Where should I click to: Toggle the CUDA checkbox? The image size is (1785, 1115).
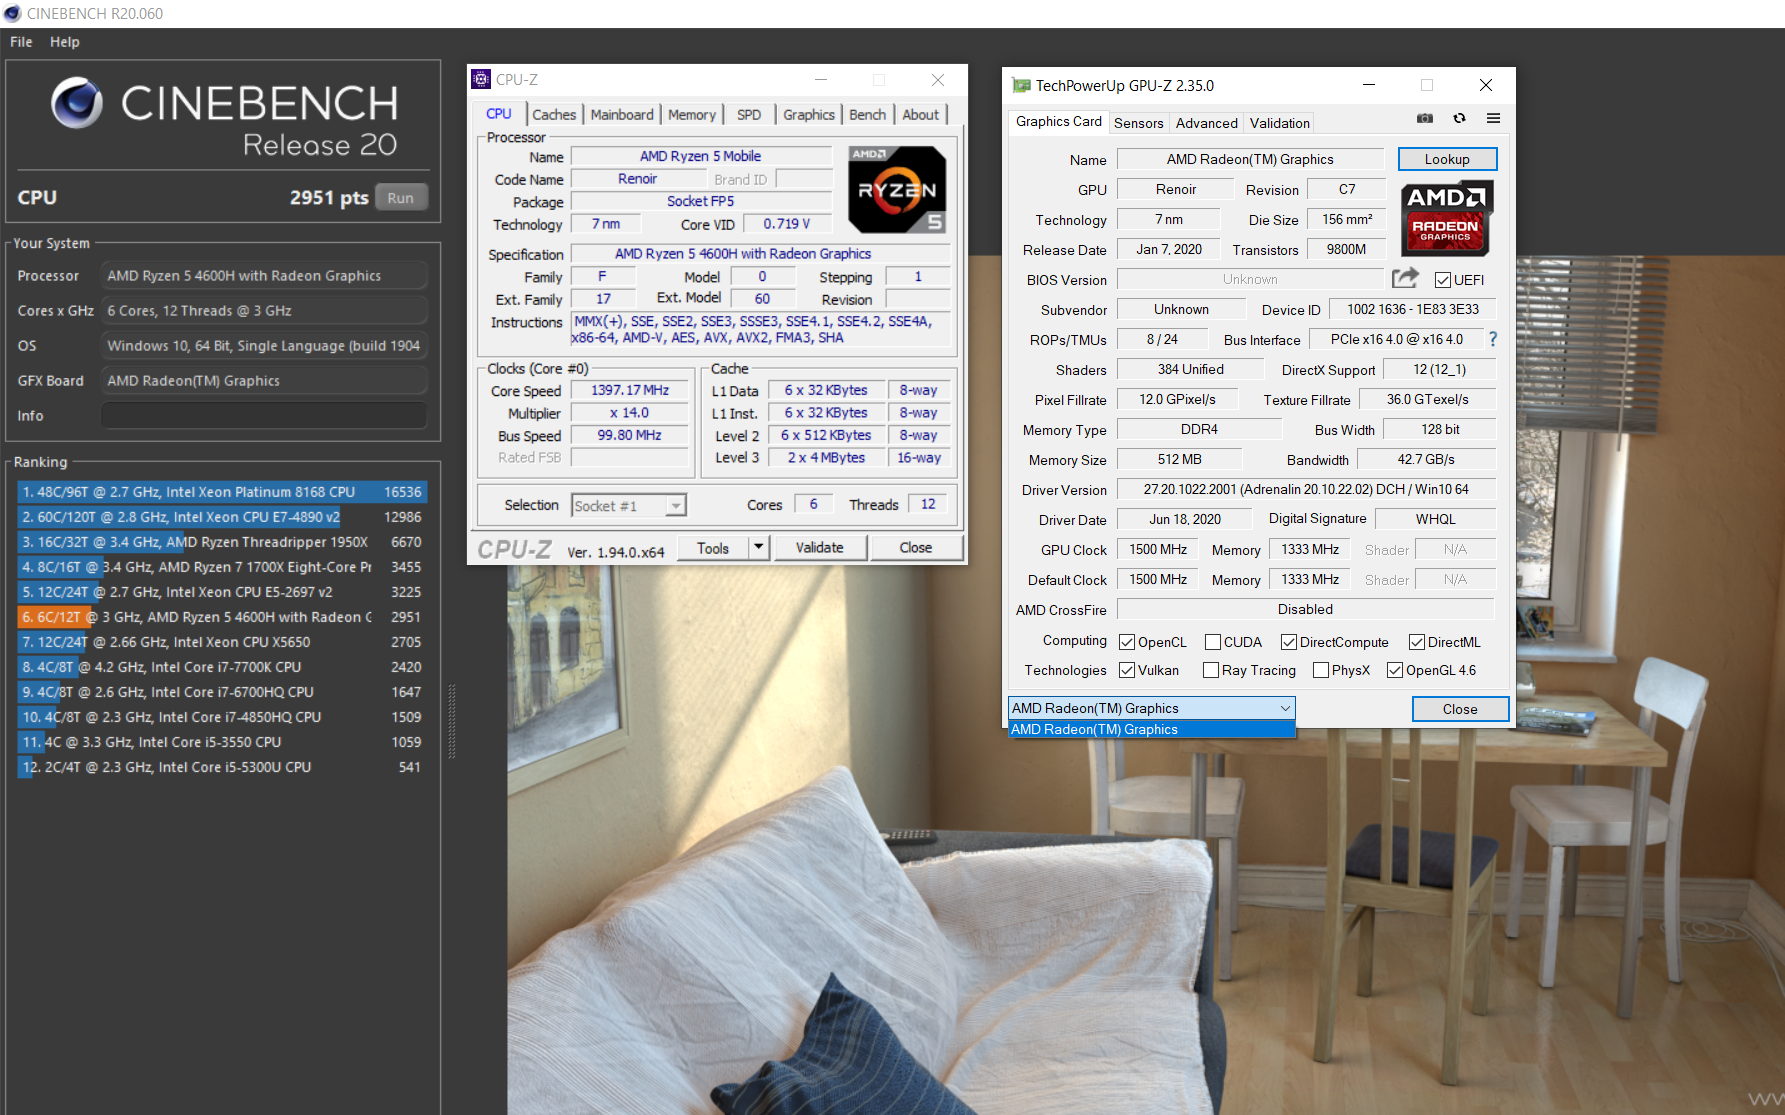pyautogui.click(x=1213, y=642)
